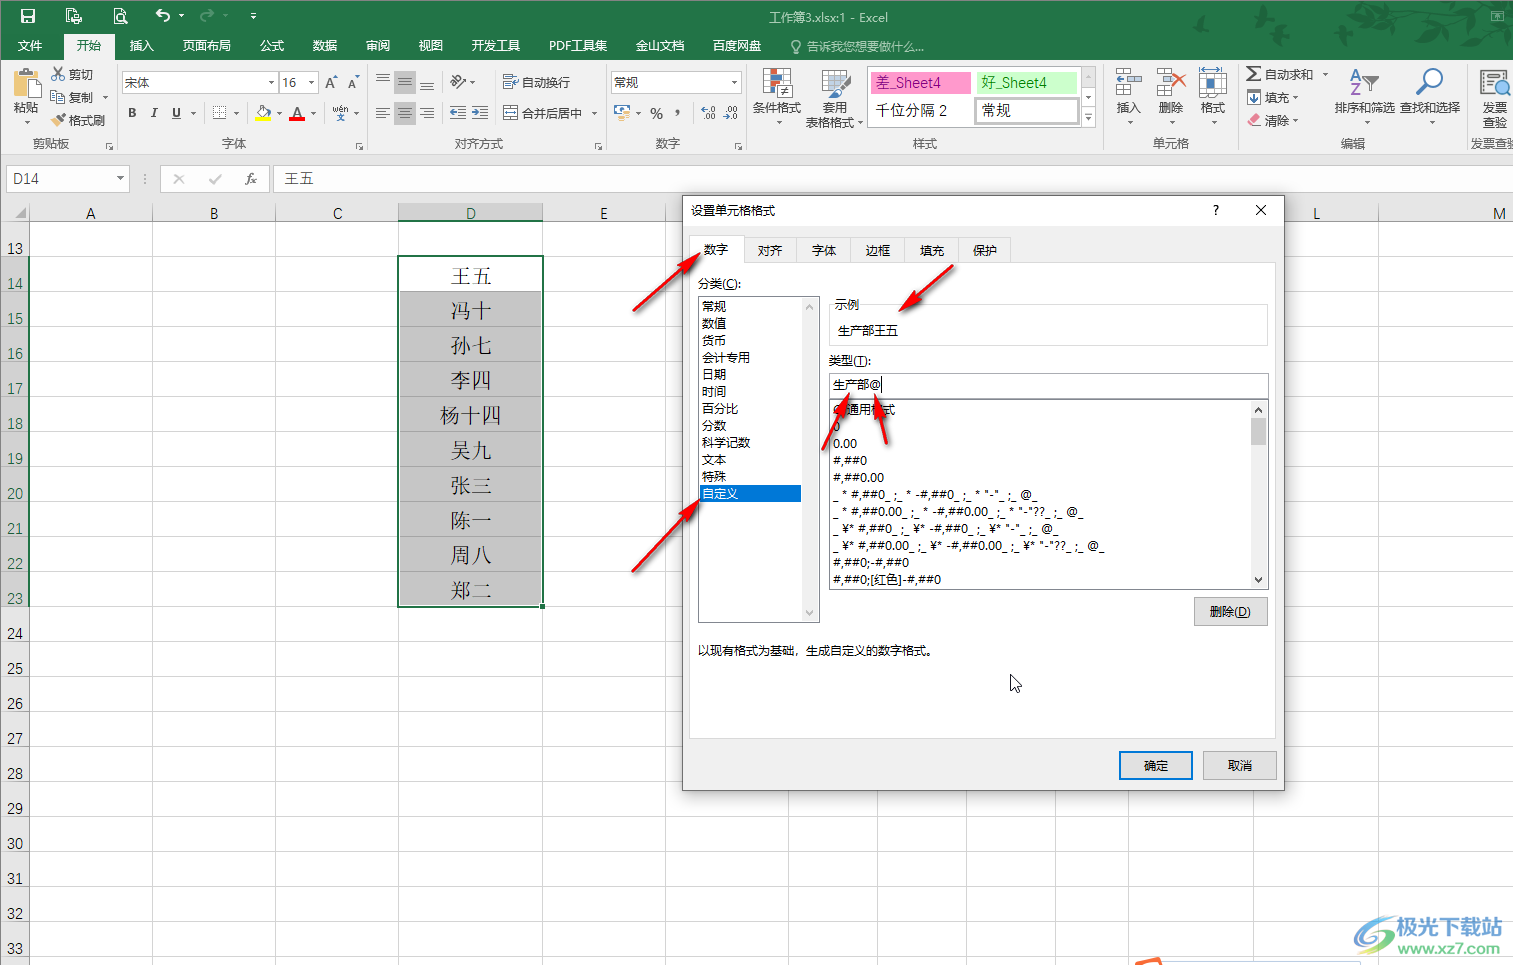Expand the Fill (填充) dropdown
Screen dimensions: 1513x965
pyautogui.click(x=1296, y=98)
